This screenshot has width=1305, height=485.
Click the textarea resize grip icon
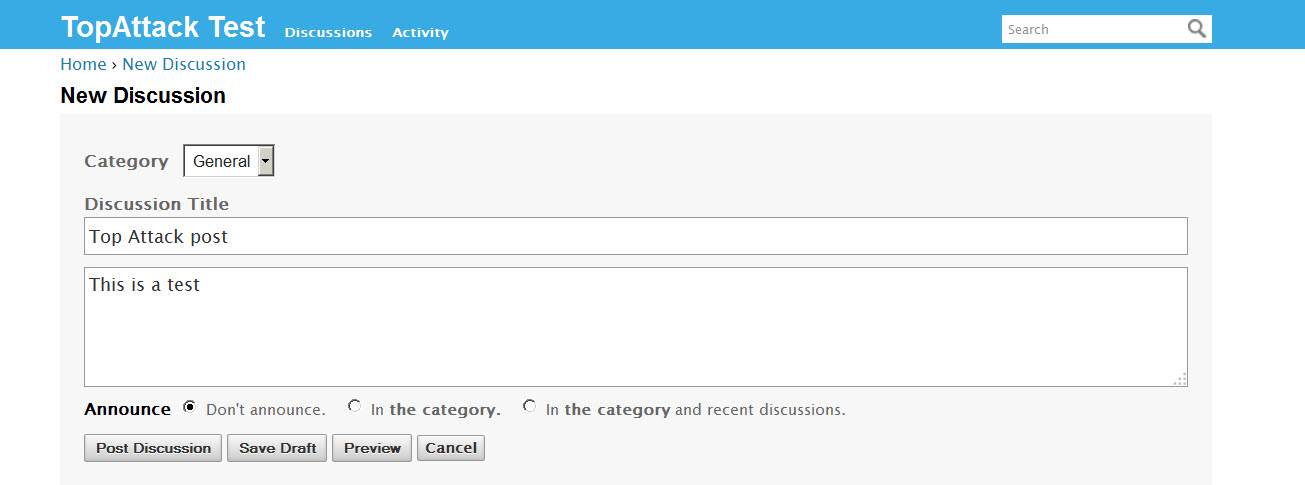pos(1180,379)
